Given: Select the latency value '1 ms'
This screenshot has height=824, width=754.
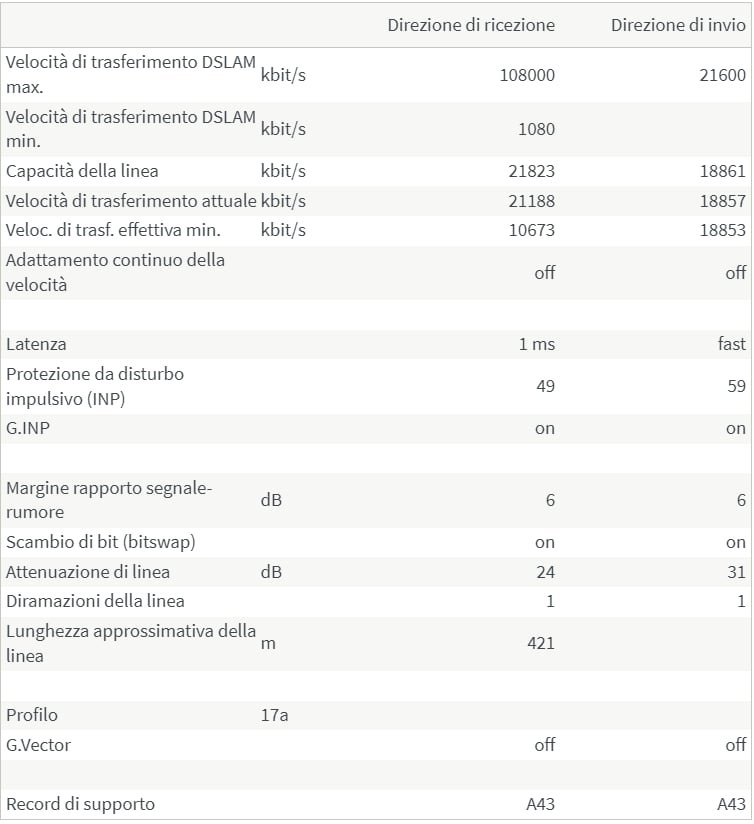Looking at the screenshot, I should (x=536, y=344).
